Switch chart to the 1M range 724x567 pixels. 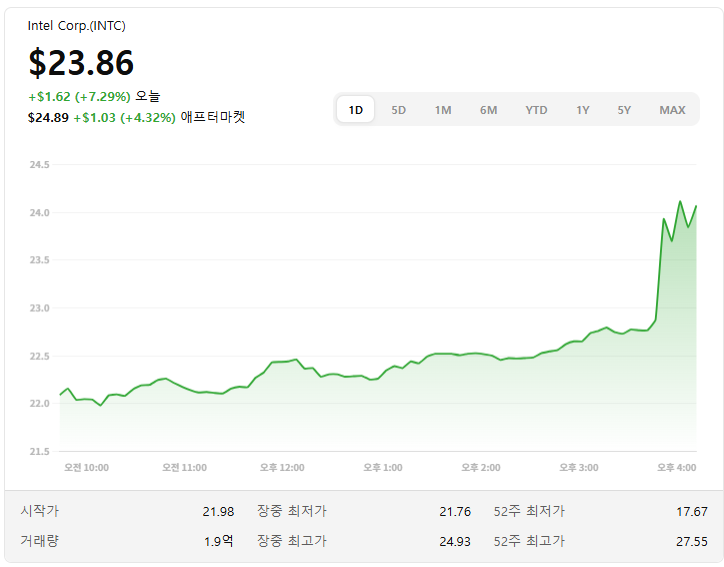pyautogui.click(x=443, y=110)
